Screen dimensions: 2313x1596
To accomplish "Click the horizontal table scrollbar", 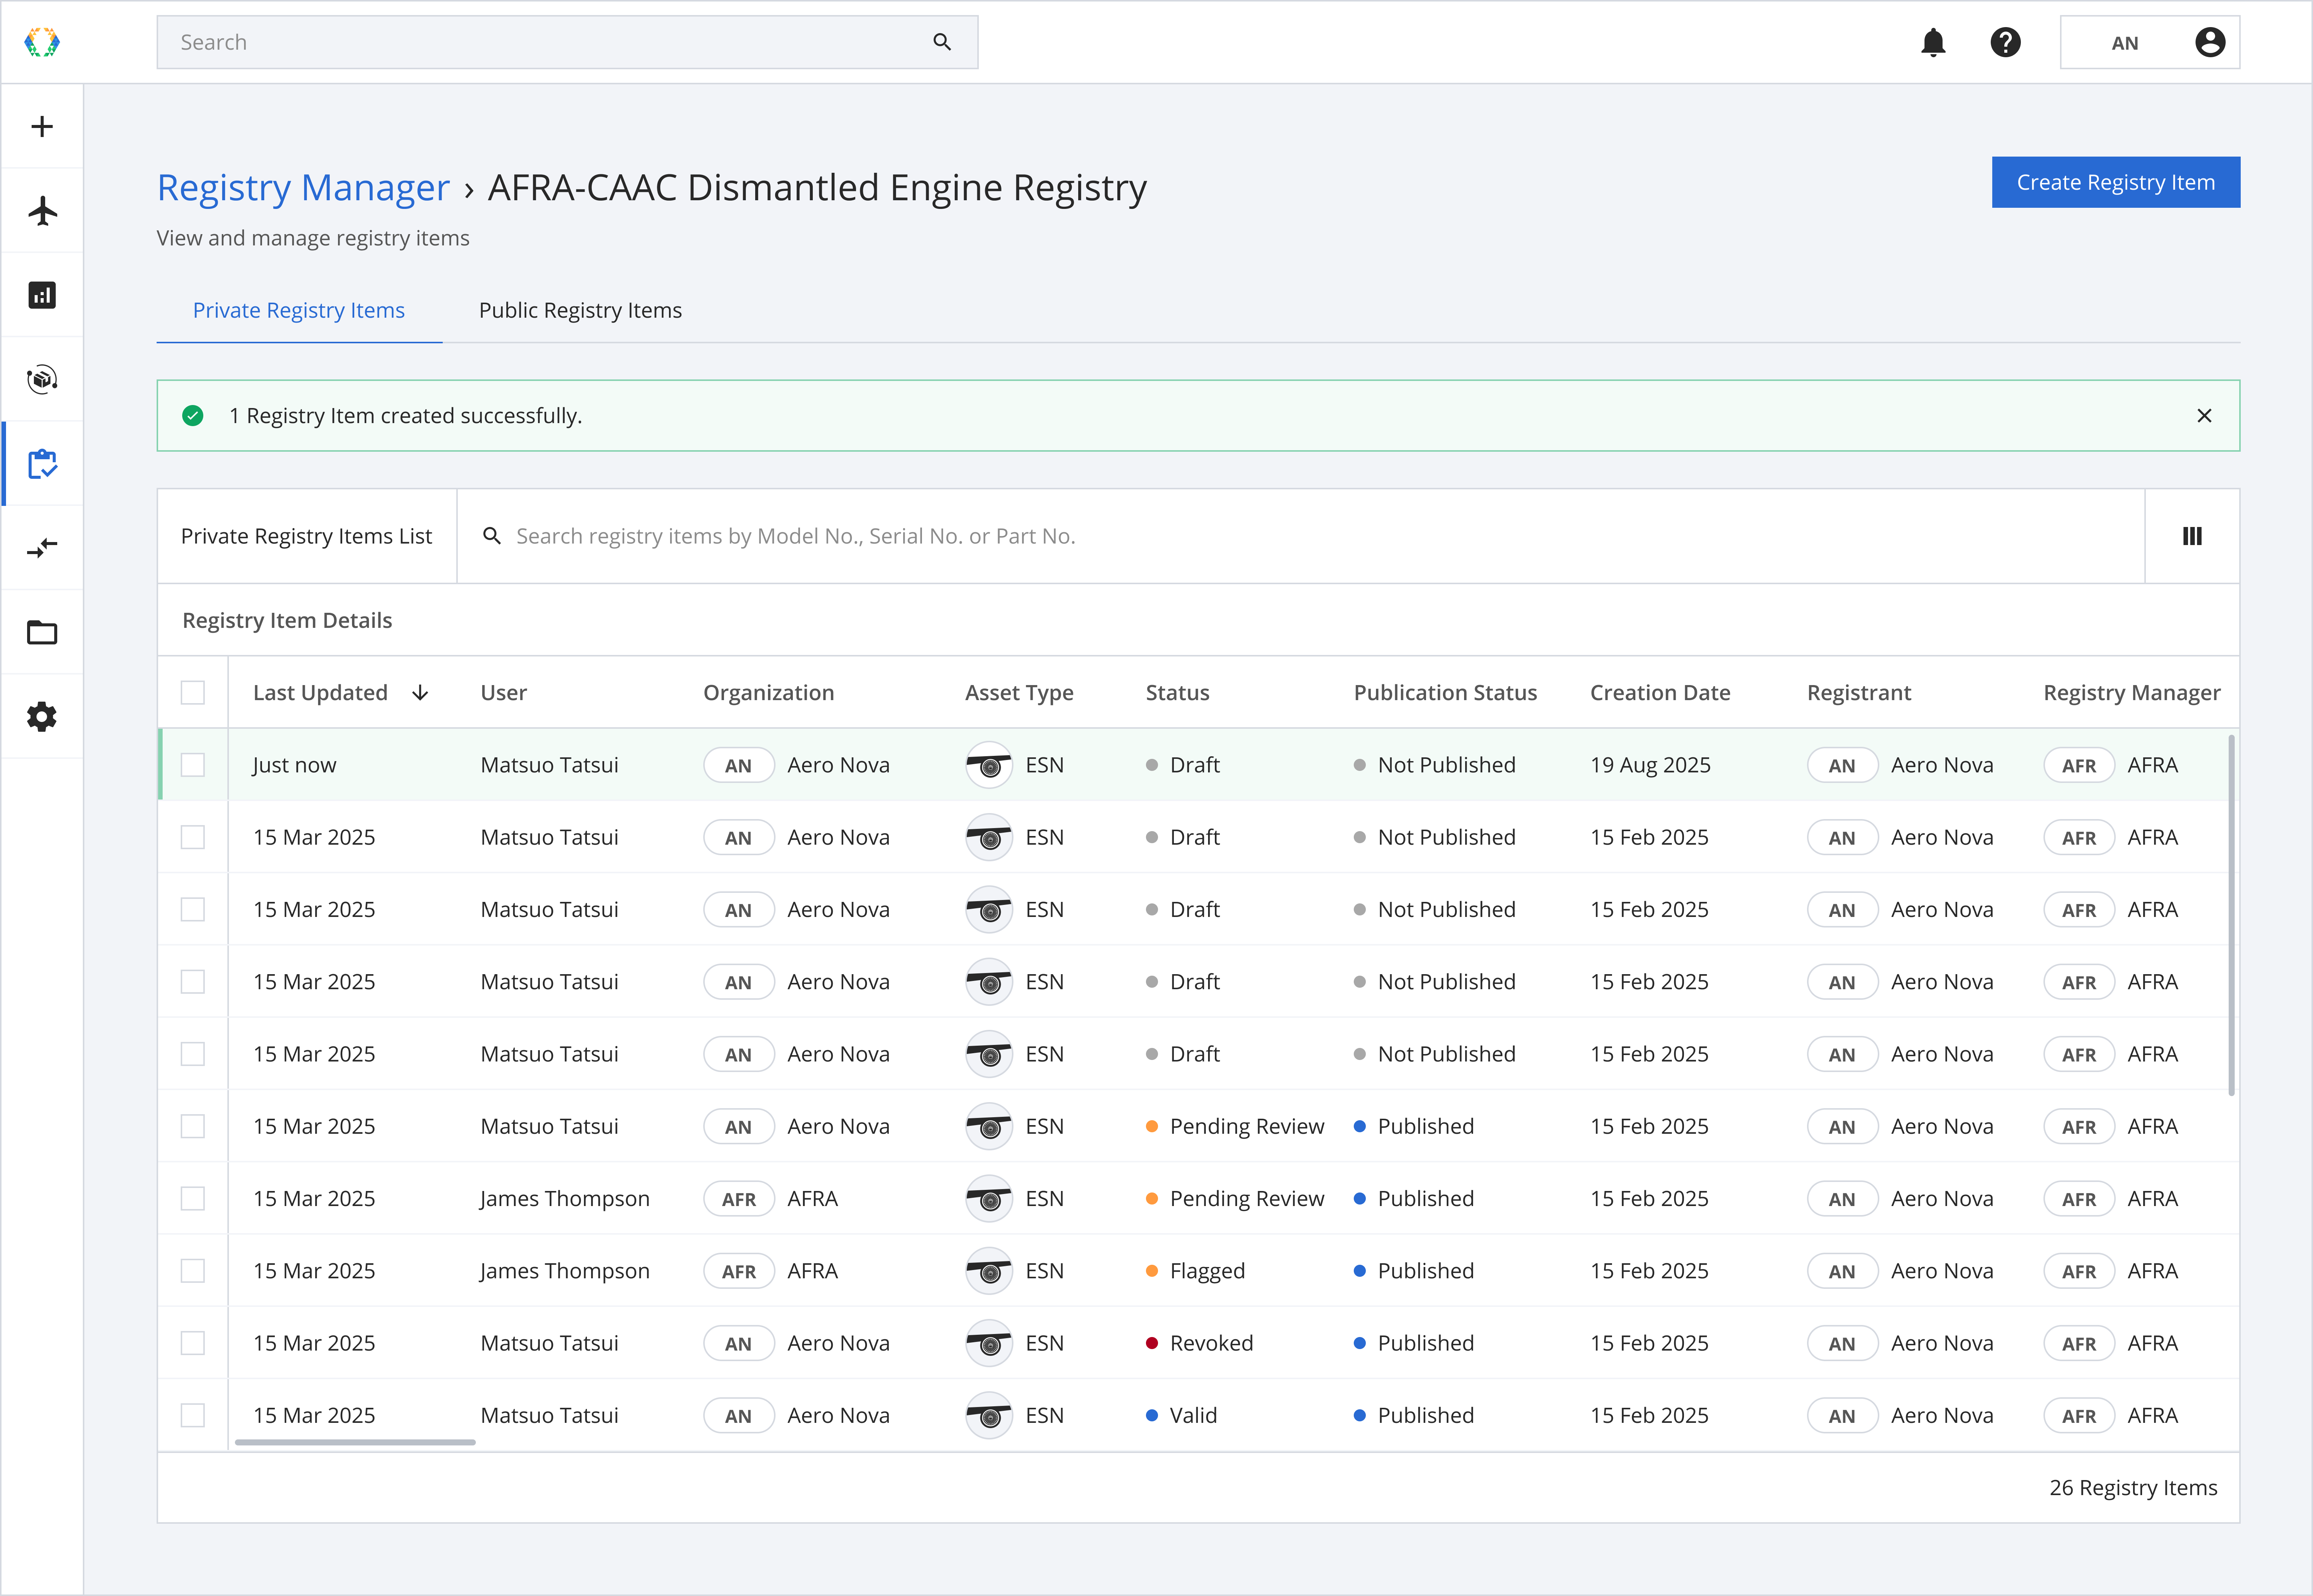I will [x=355, y=1442].
